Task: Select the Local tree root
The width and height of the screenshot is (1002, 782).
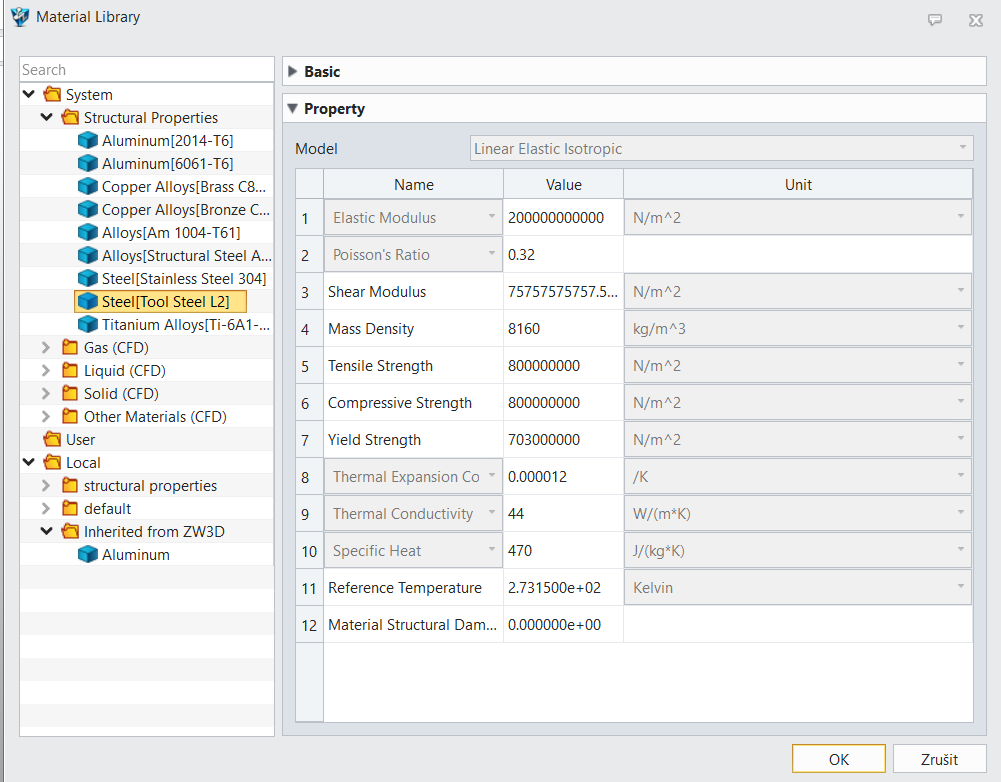Action: coord(83,463)
